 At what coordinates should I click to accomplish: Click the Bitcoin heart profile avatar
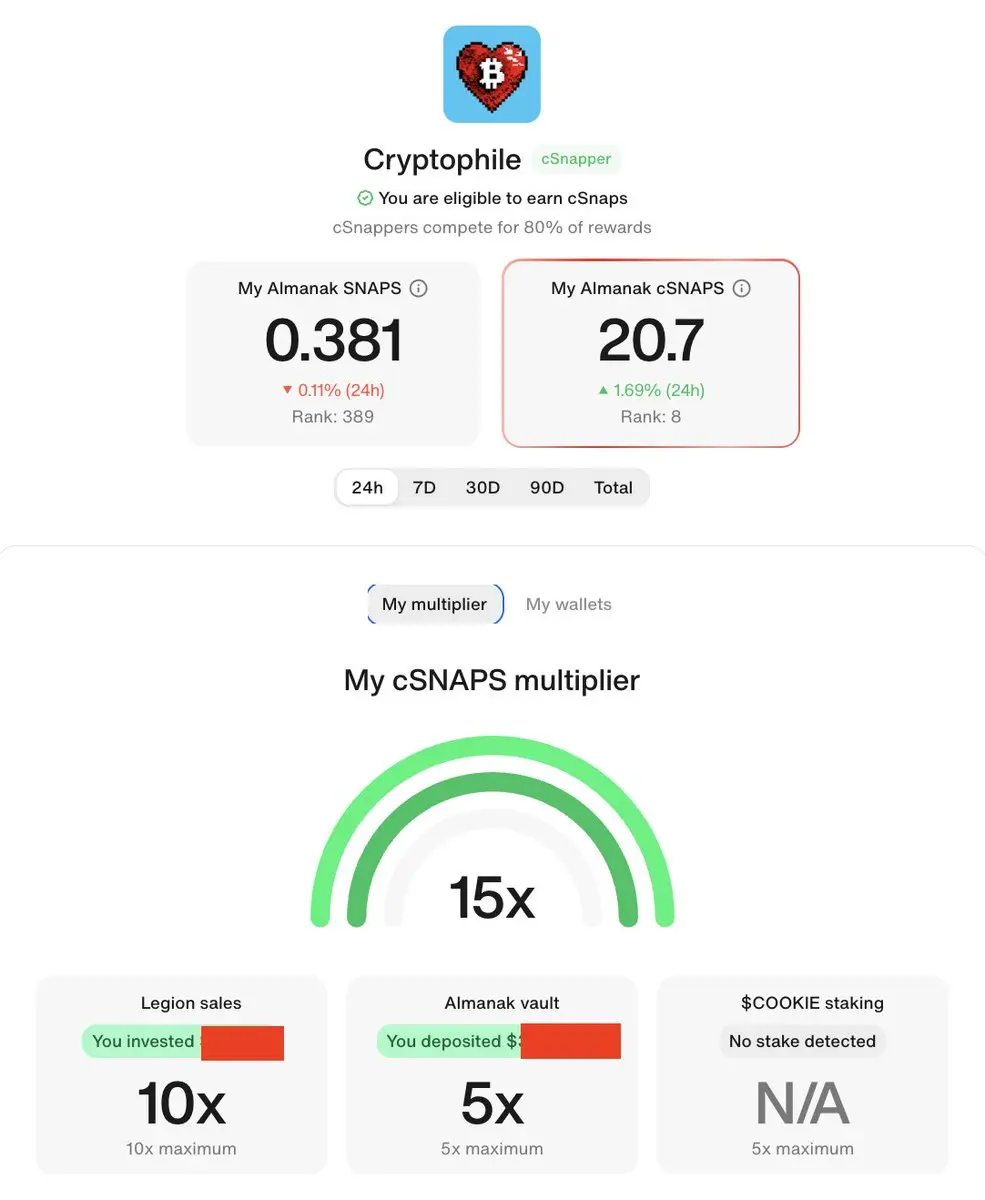(492, 74)
